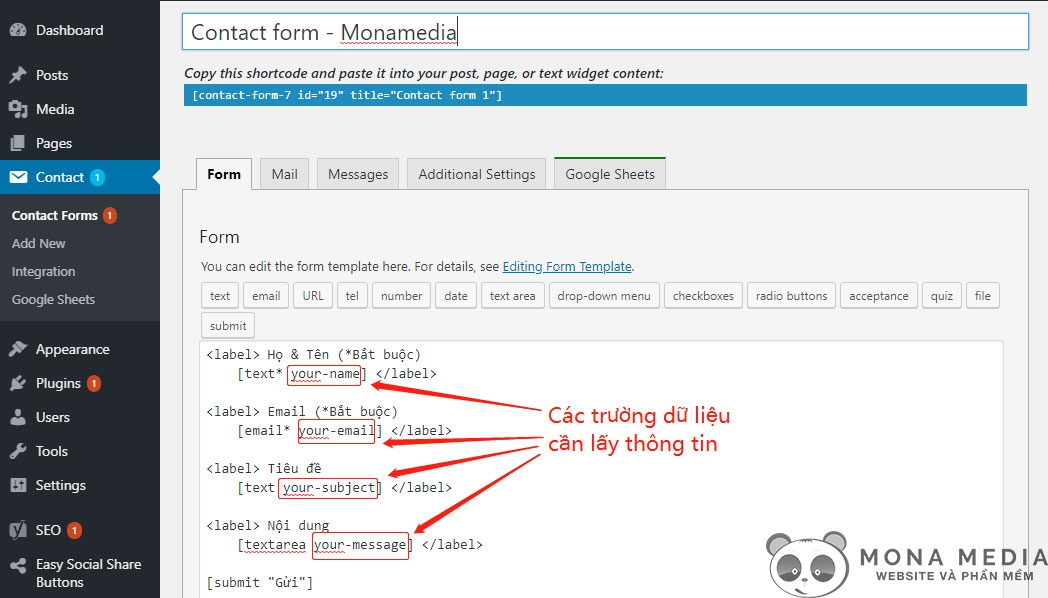Select the Google Sheets tab

609,174
